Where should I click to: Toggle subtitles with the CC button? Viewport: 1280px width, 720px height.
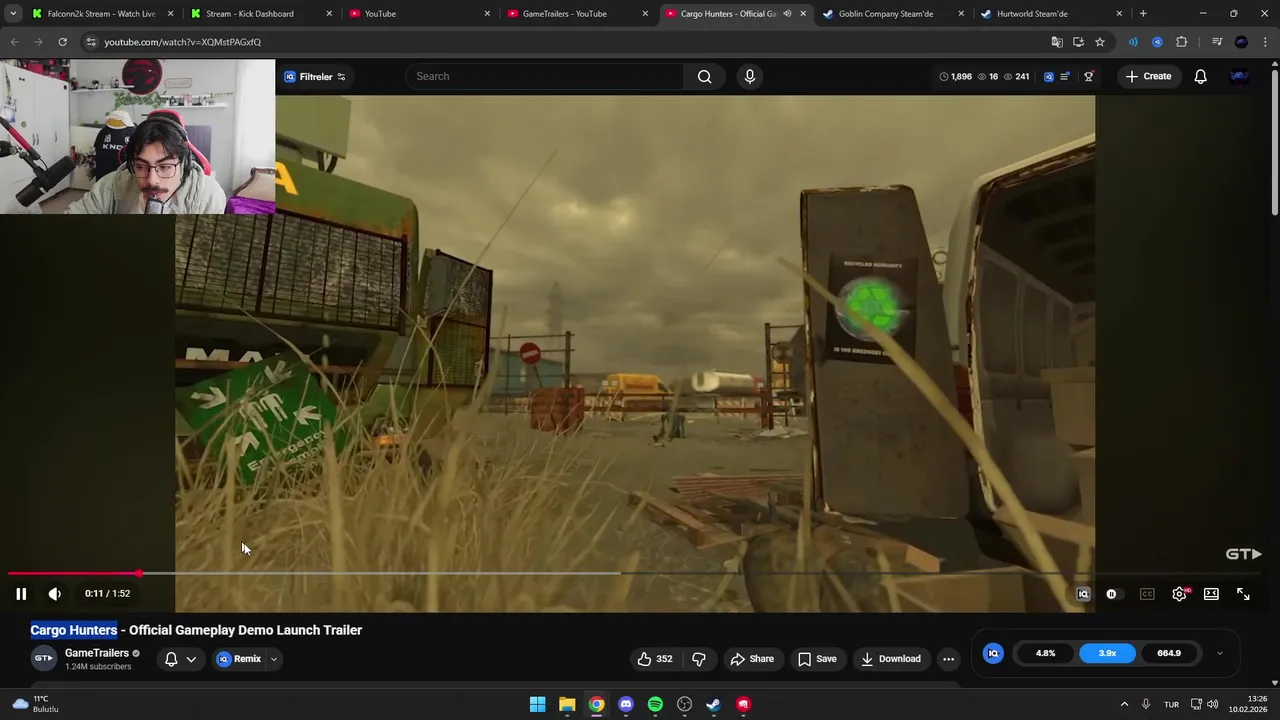(1147, 594)
